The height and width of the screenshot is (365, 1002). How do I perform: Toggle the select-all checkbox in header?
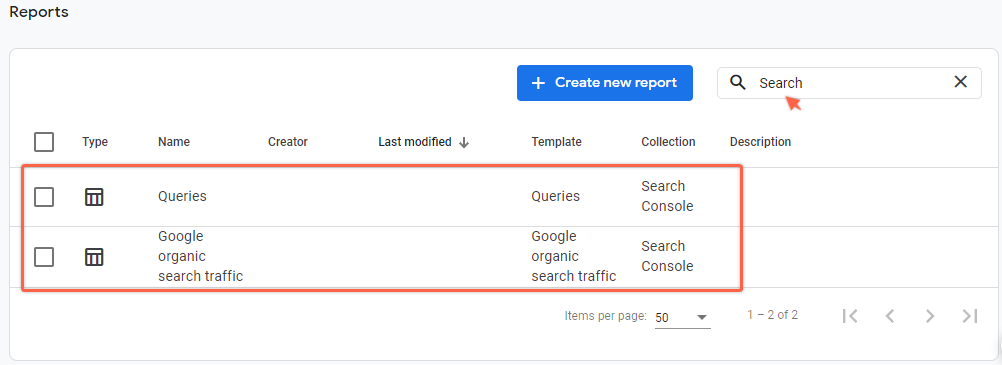click(x=44, y=142)
